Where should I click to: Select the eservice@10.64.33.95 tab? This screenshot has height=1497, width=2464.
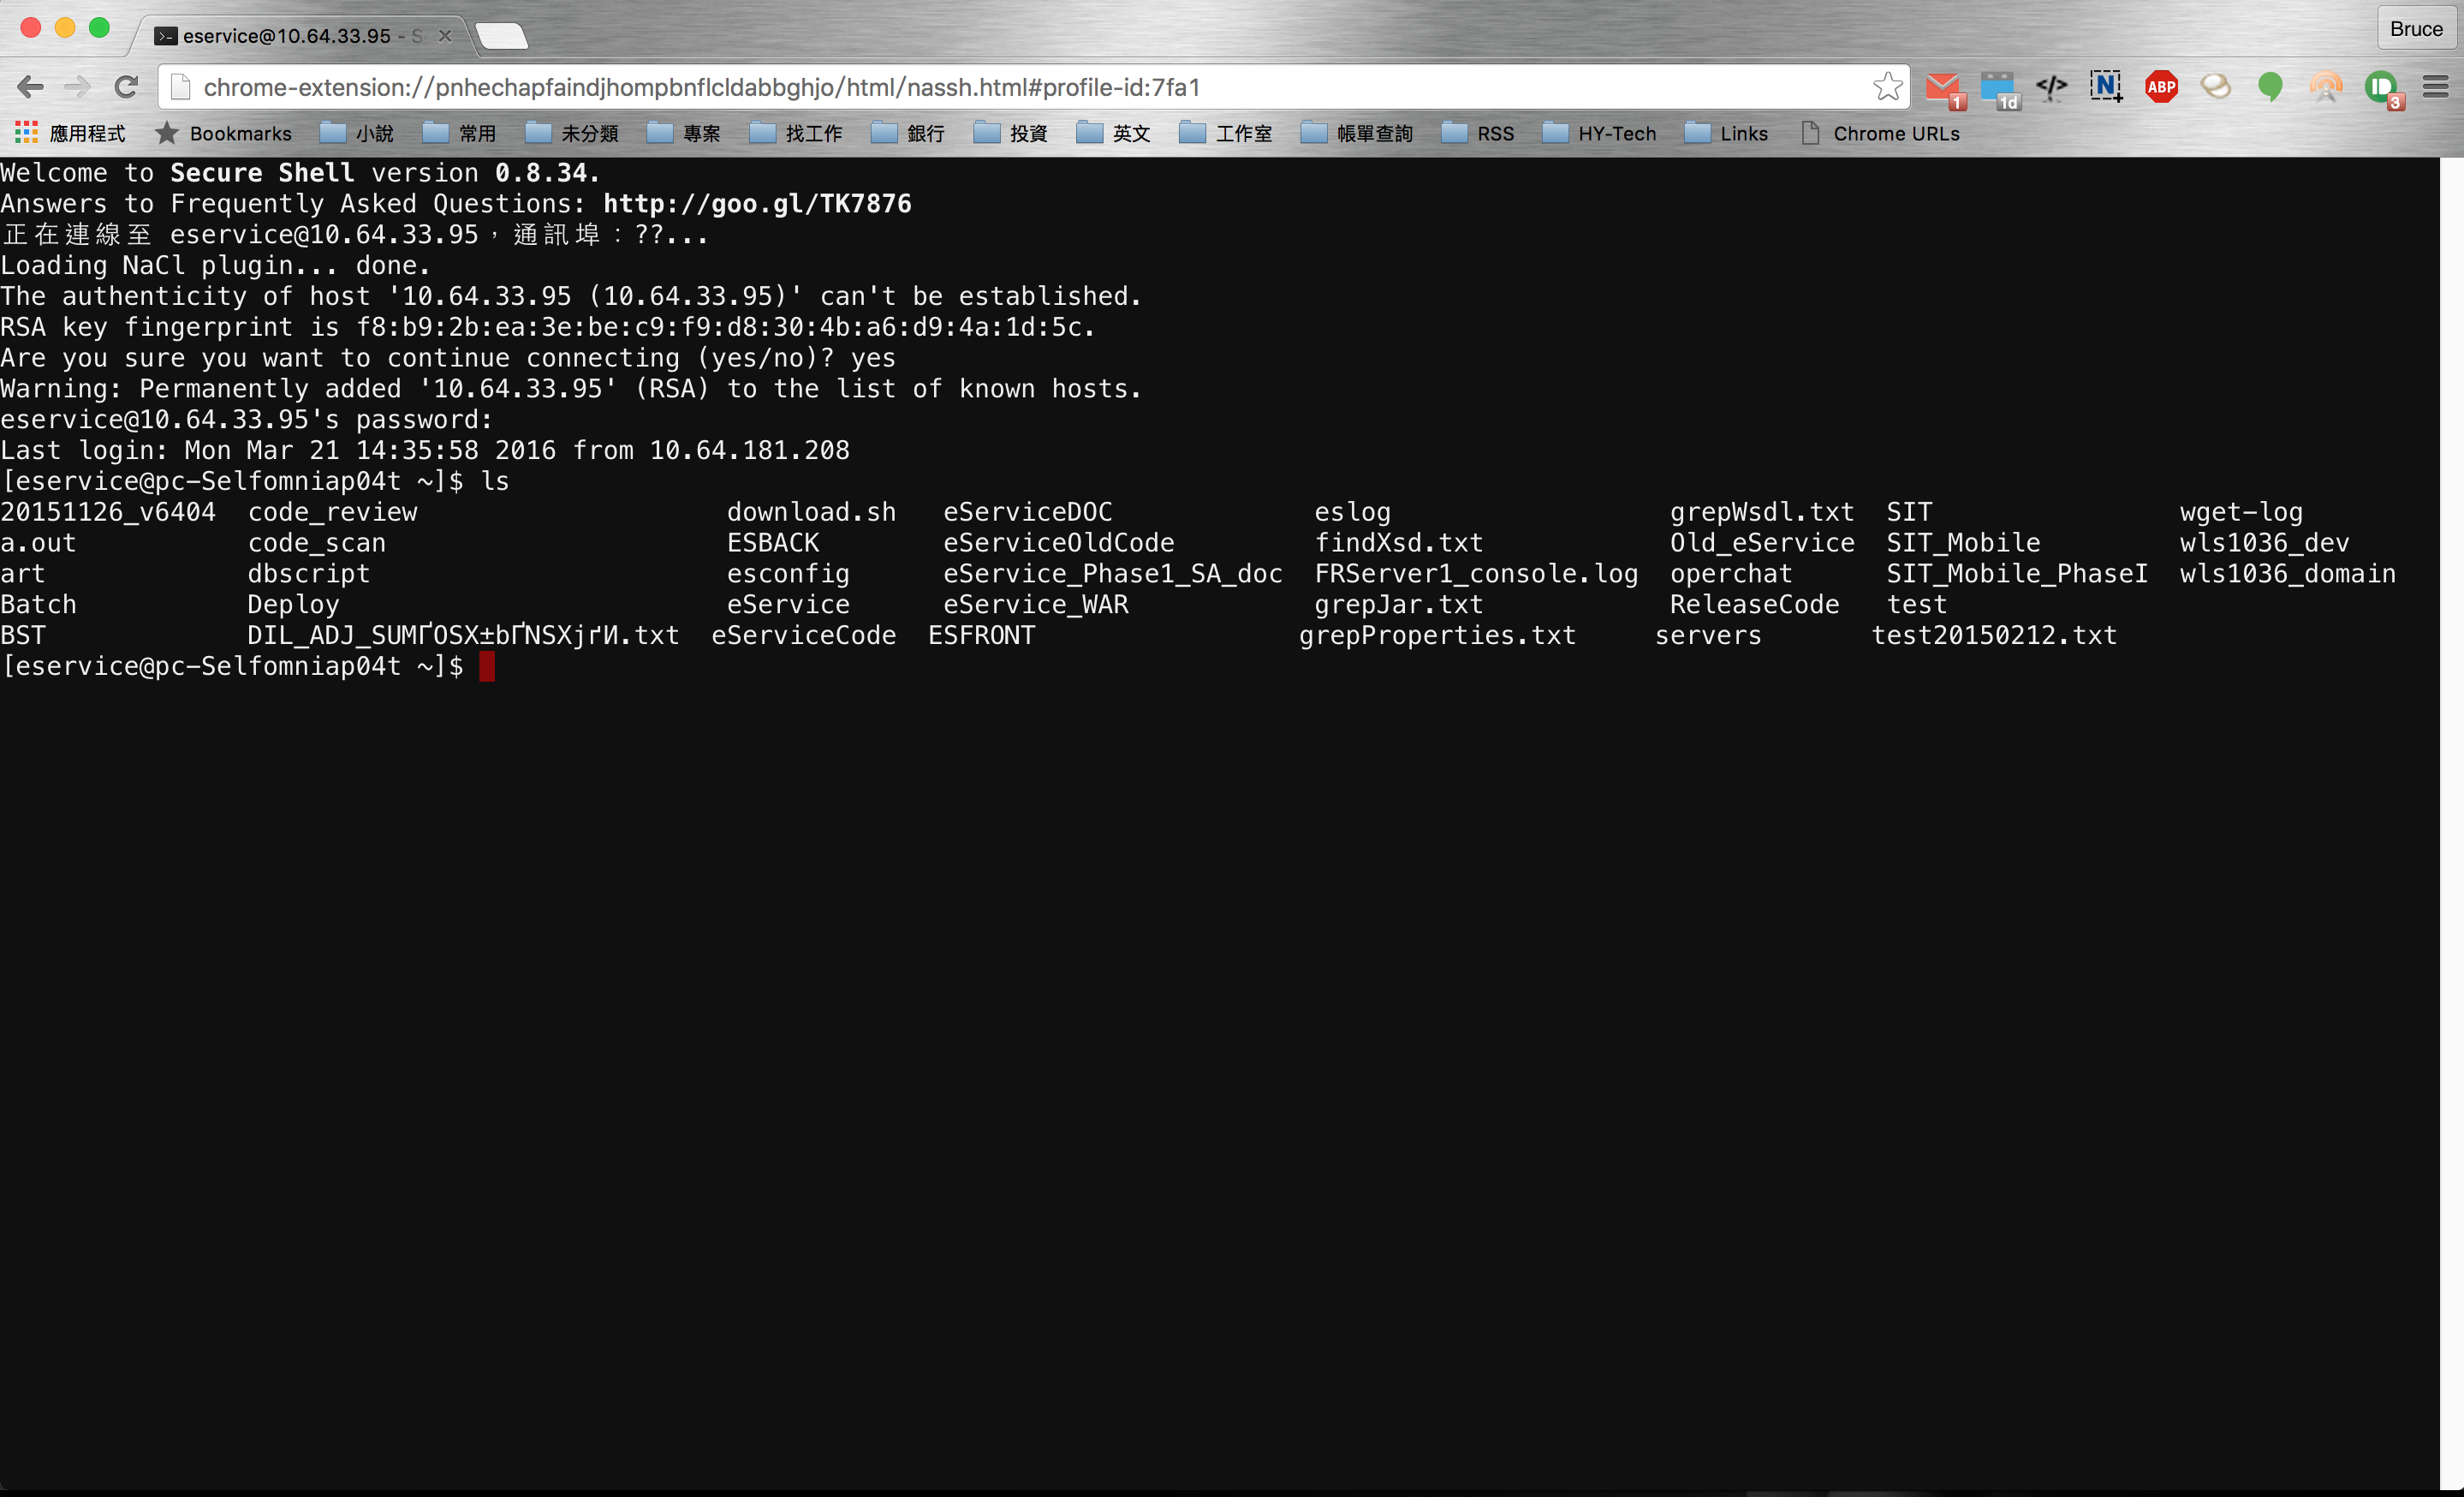298,36
